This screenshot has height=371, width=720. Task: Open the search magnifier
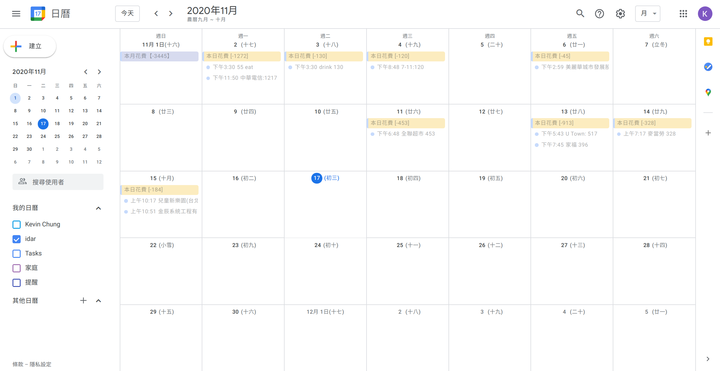(580, 14)
